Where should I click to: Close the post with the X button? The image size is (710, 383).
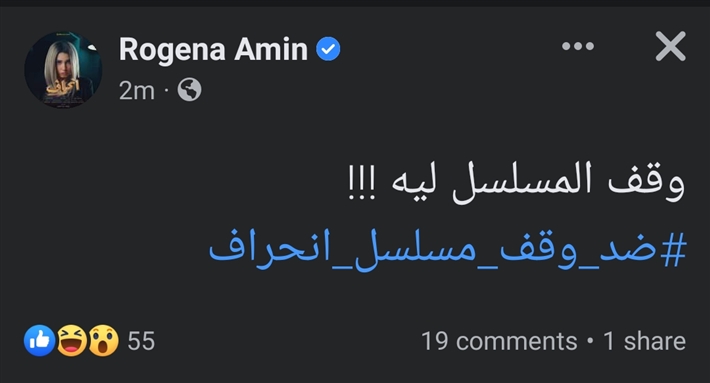click(x=671, y=46)
